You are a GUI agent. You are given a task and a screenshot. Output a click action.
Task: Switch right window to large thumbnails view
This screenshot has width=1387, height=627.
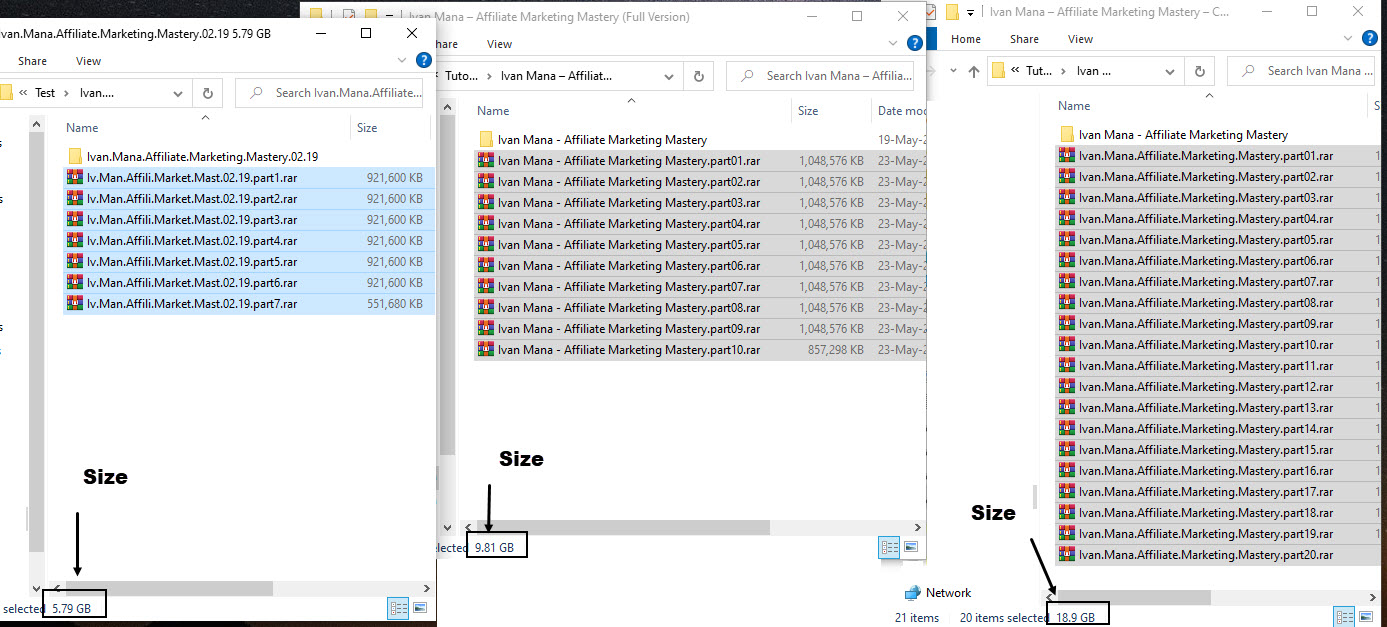1368,617
